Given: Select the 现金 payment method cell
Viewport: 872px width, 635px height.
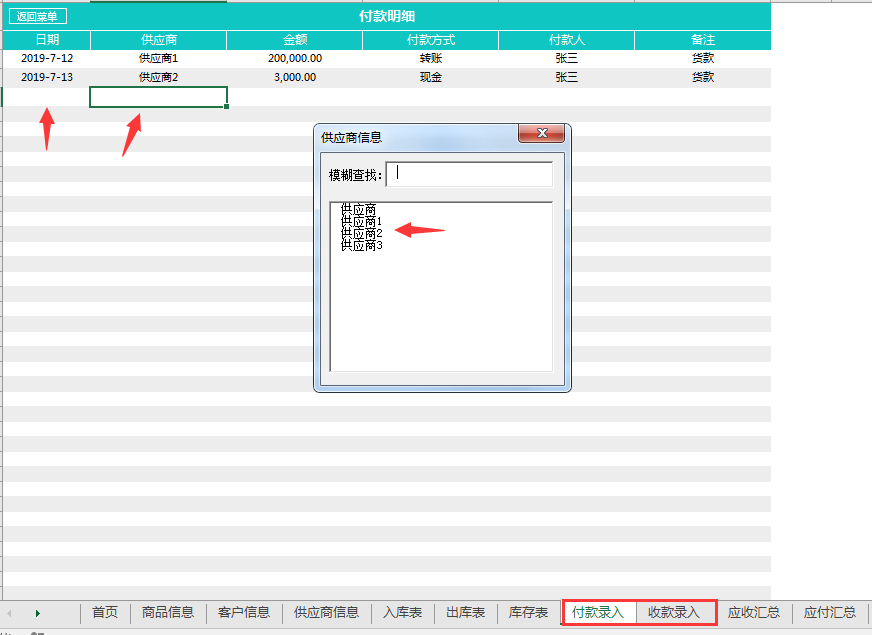Looking at the screenshot, I should coord(430,77).
